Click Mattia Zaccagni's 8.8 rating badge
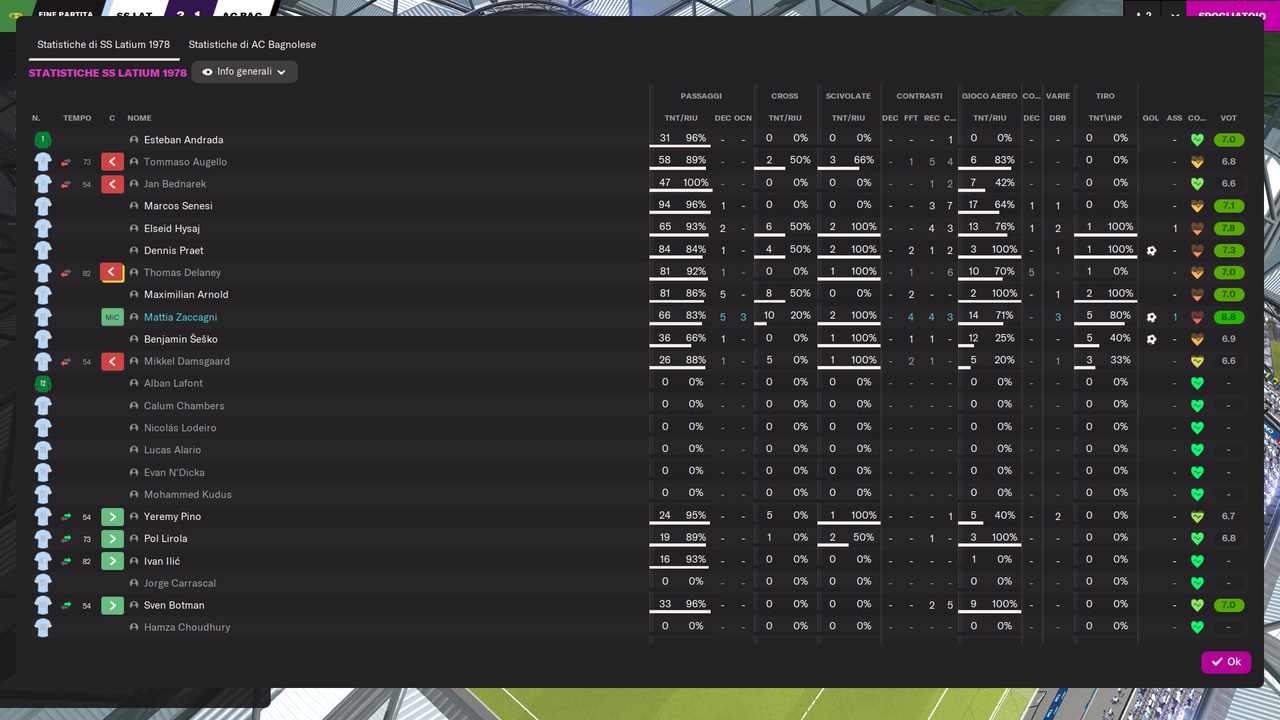This screenshot has width=1280, height=720. pyautogui.click(x=1229, y=317)
